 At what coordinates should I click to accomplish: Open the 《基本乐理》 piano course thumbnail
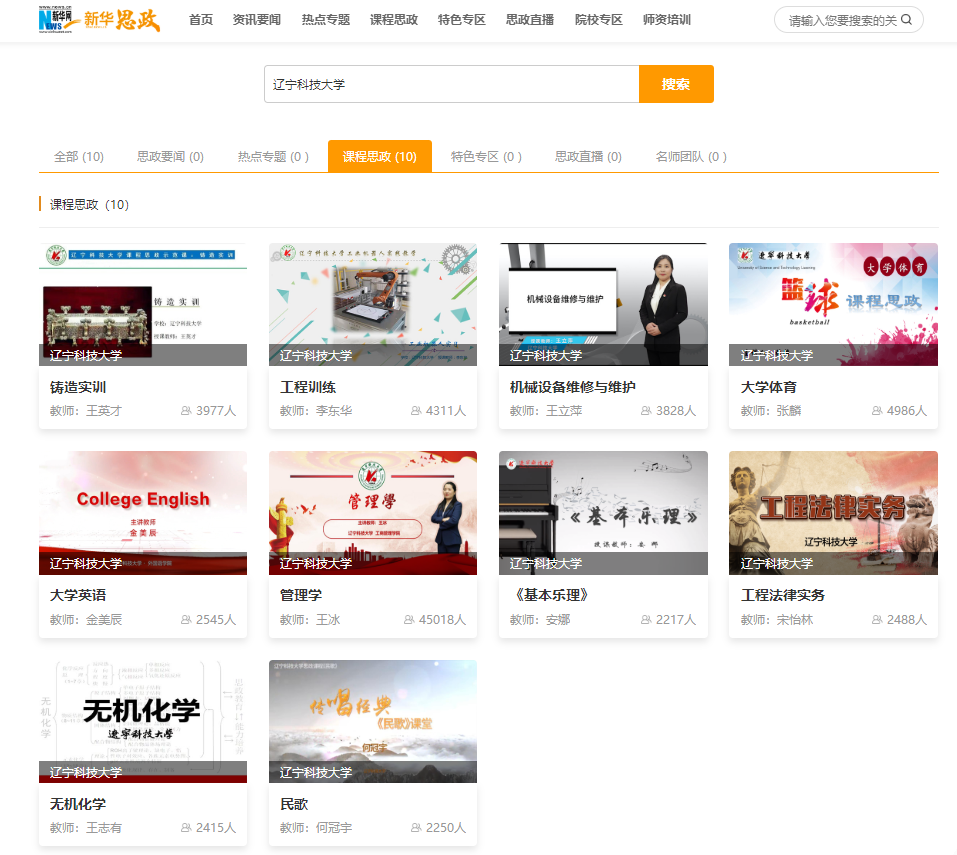(x=603, y=513)
